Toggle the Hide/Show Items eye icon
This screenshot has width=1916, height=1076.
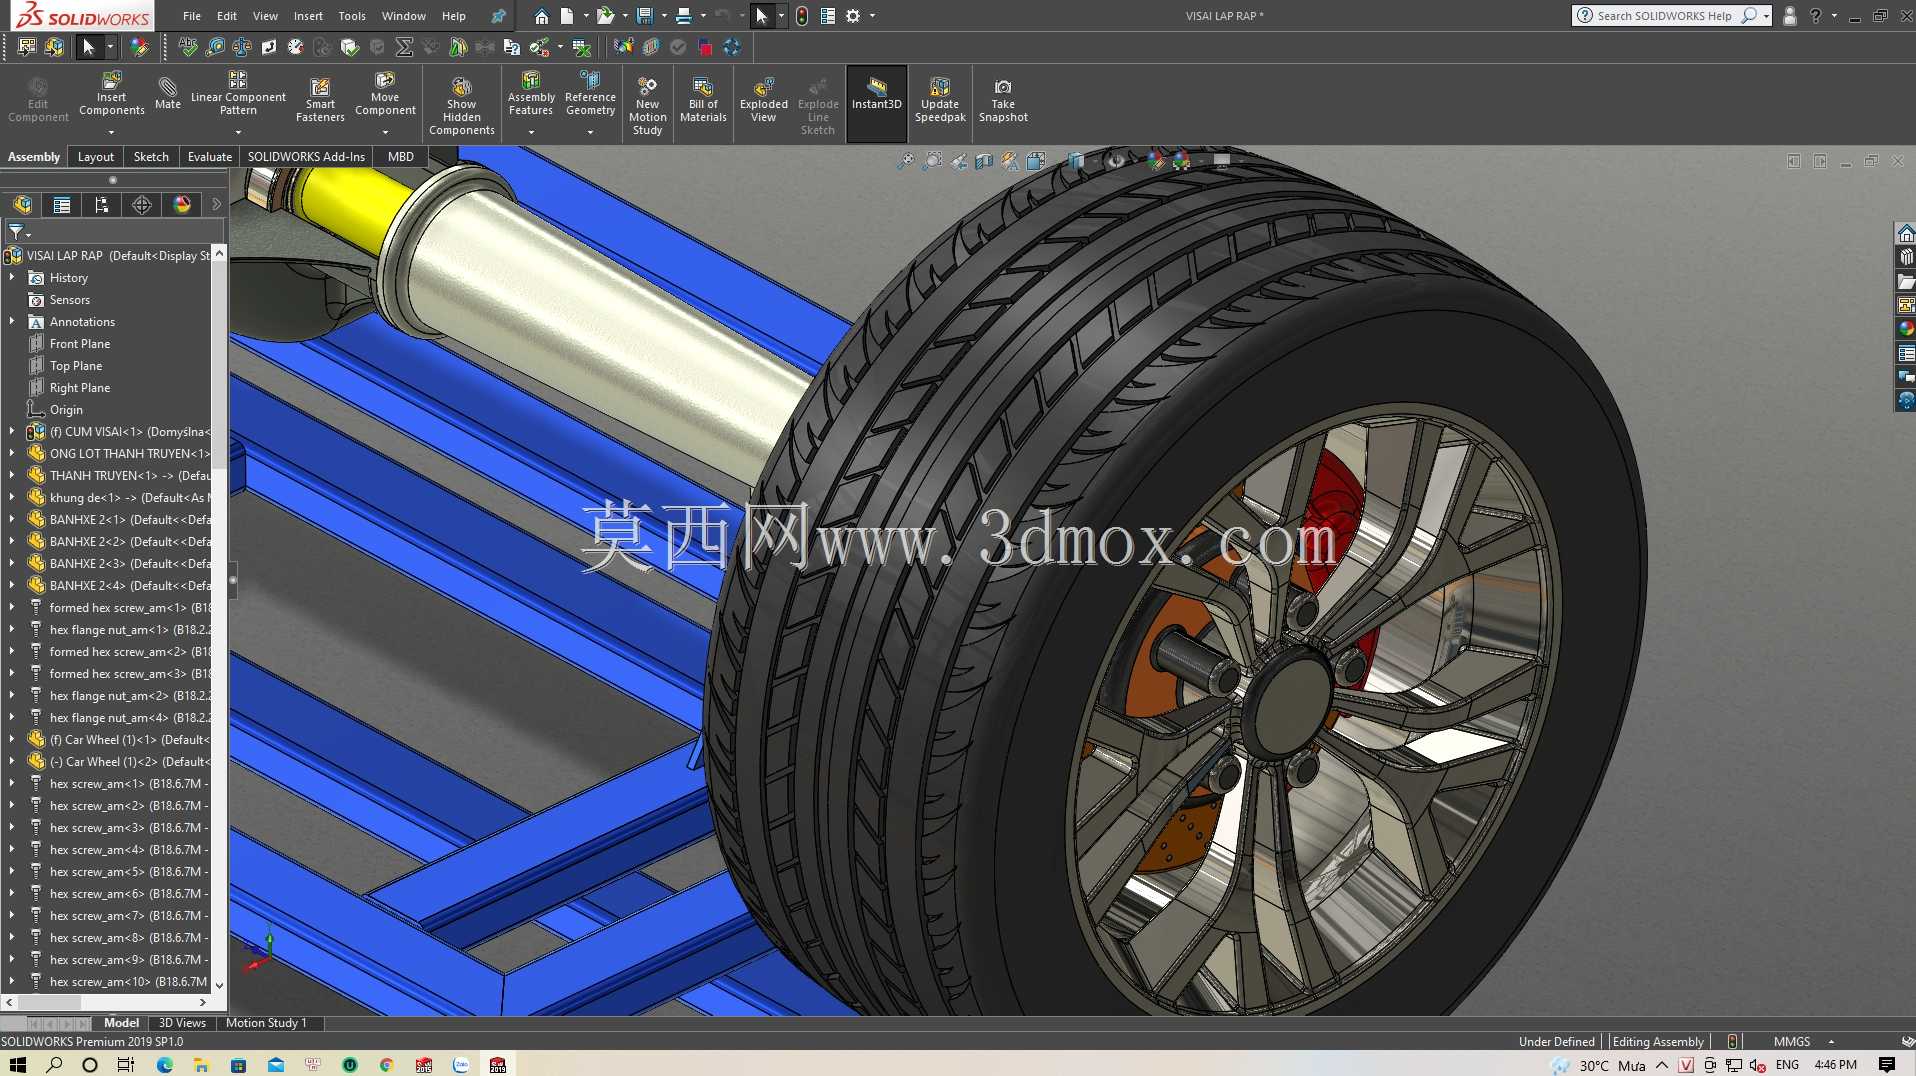tap(1116, 161)
